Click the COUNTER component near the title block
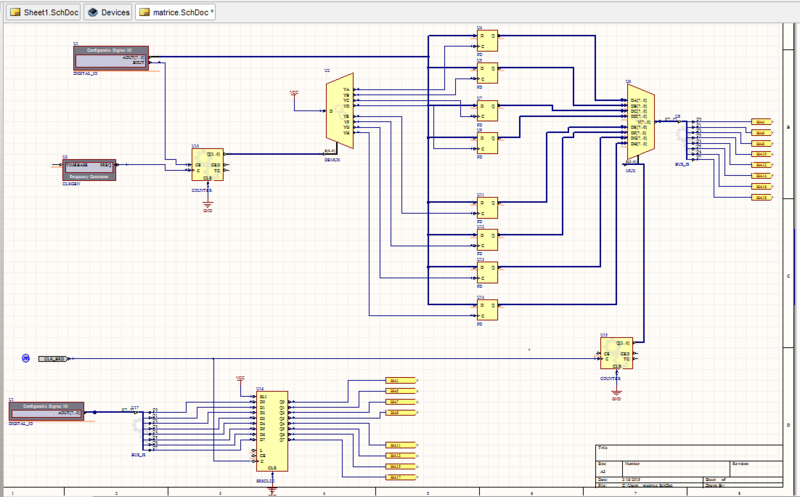 point(616,352)
